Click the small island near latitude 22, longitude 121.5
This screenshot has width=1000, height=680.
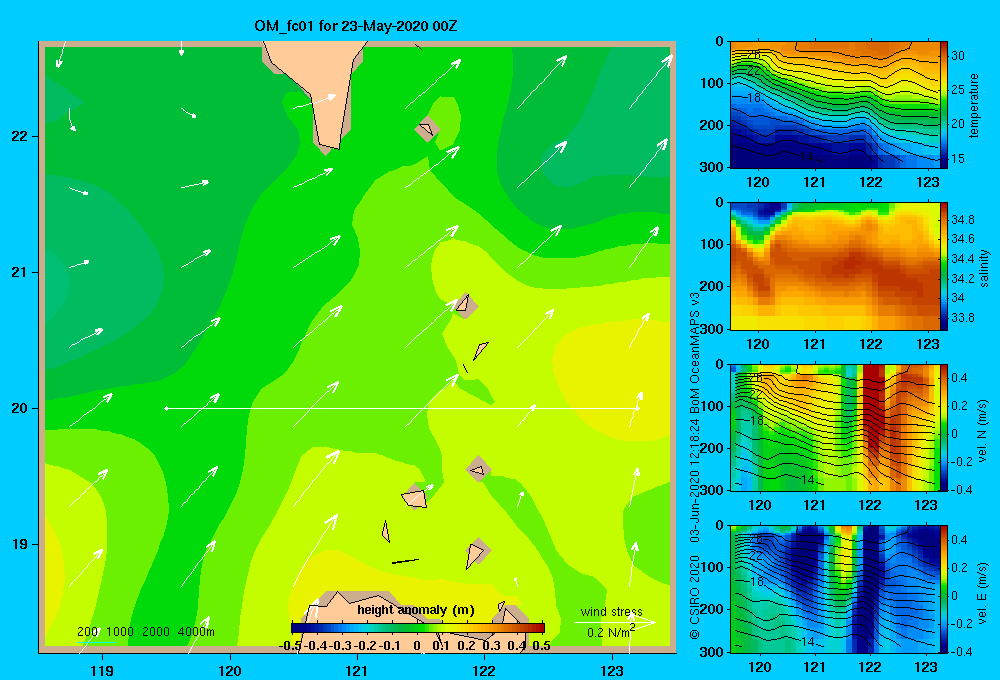click(x=427, y=129)
